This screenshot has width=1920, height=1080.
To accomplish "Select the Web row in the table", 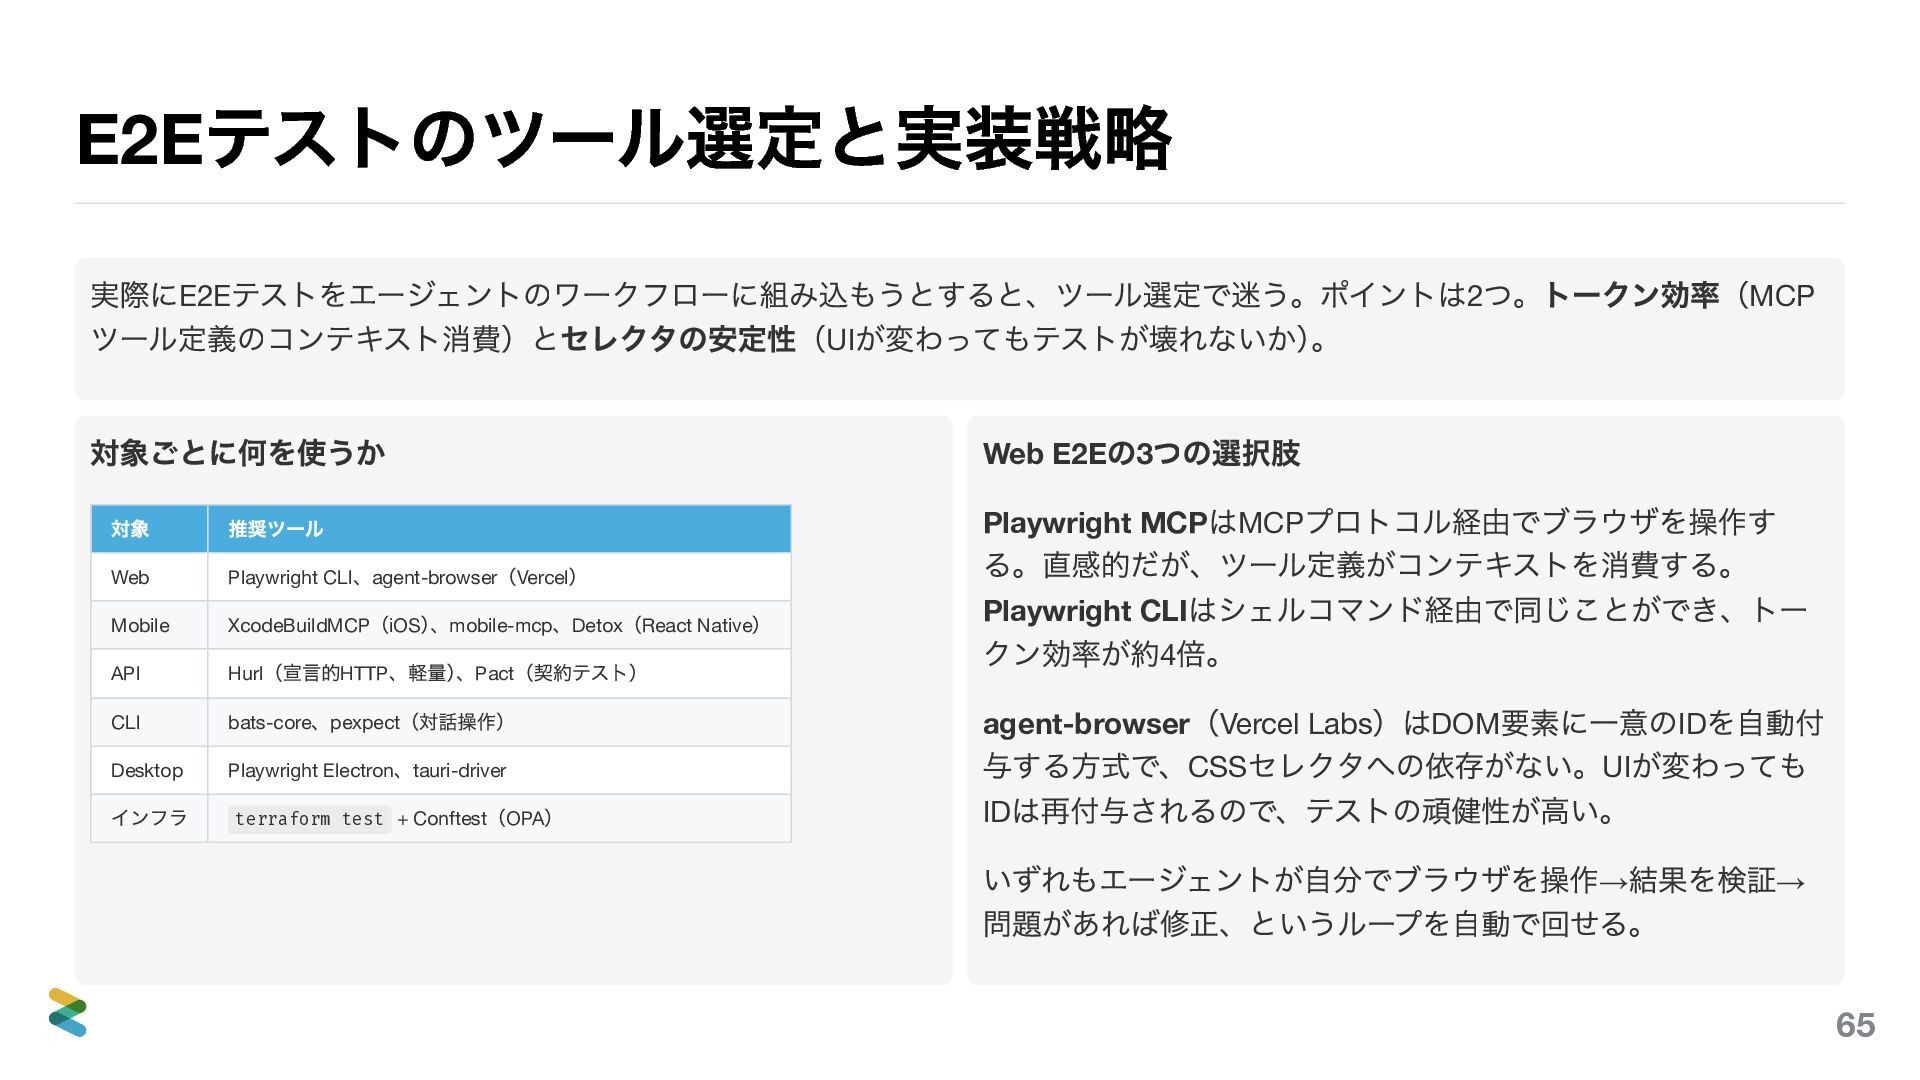I will coord(130,577).
